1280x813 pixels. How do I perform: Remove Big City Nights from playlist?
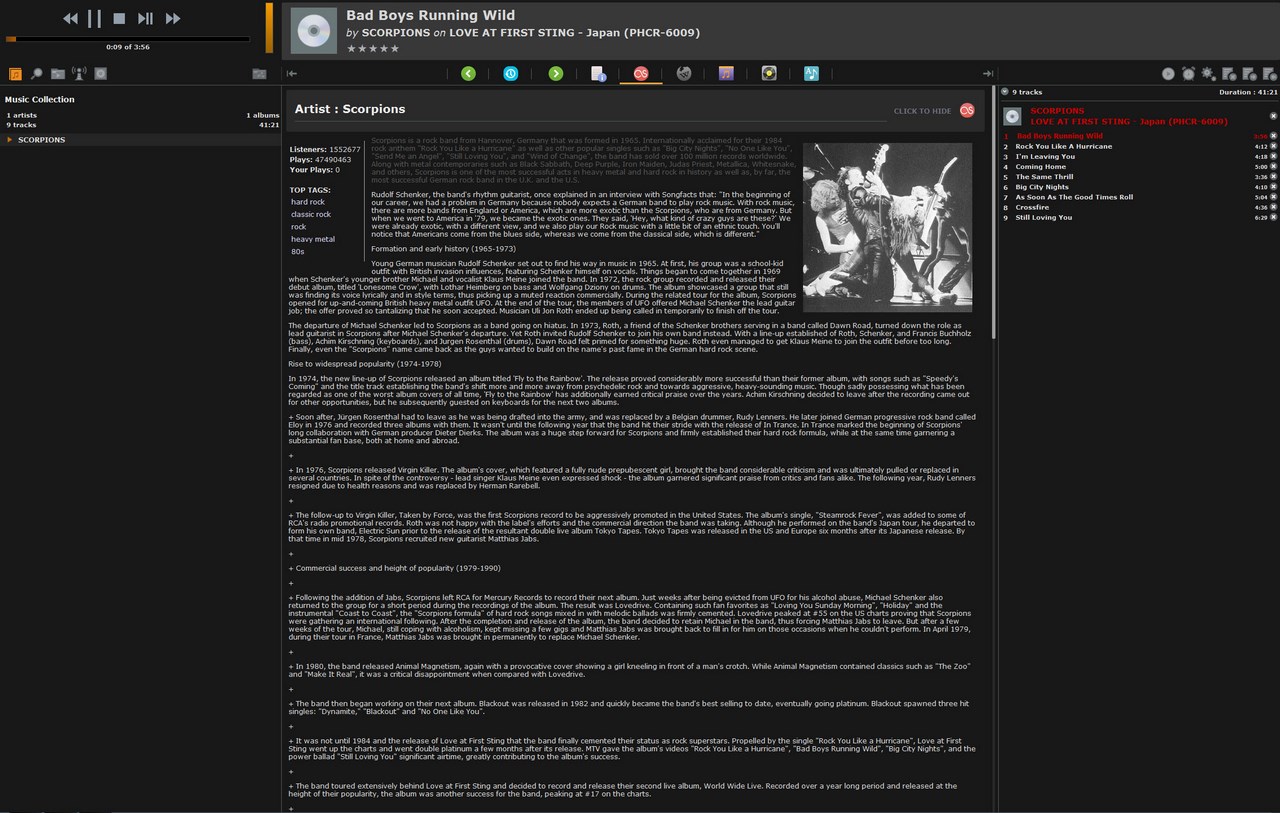point(1273,187)
